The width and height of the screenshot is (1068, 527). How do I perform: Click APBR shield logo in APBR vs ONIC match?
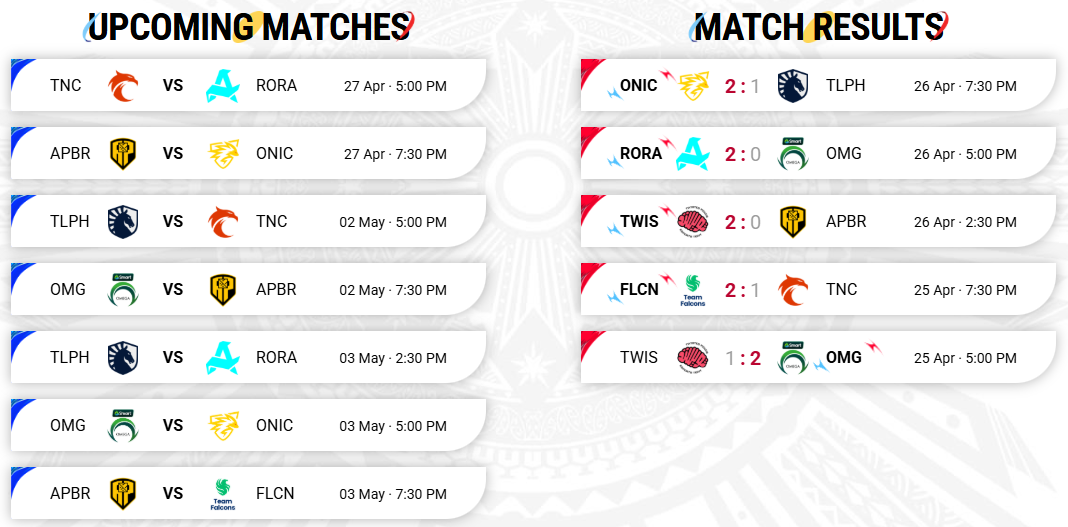click(123, 154)
